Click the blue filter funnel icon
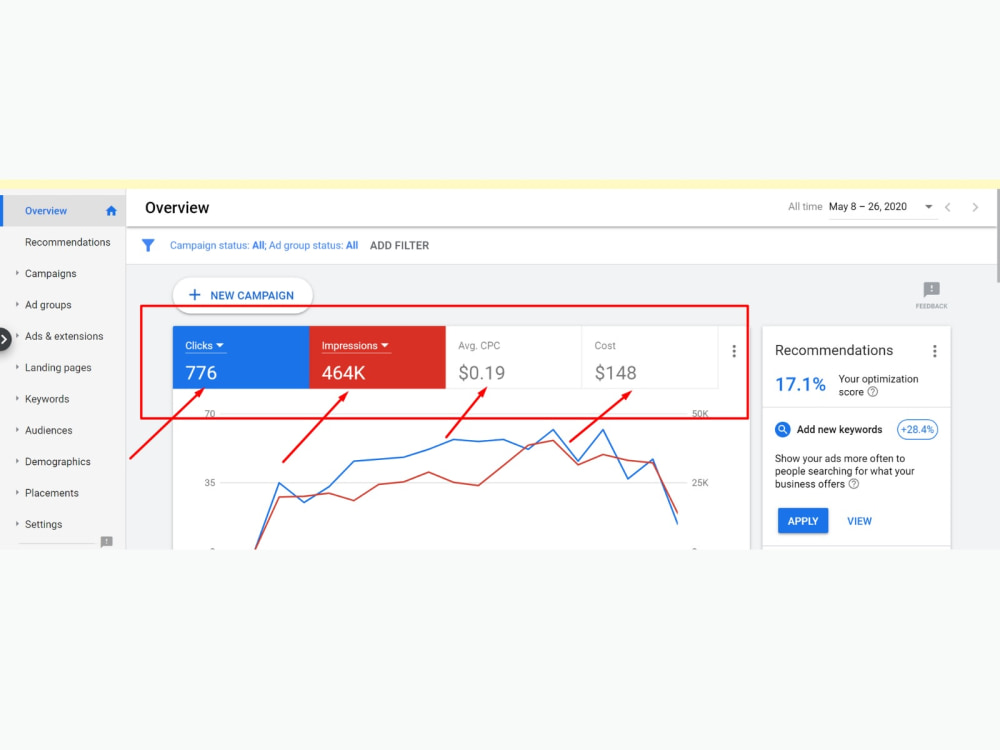1000x750 pixels. pos(148,246)
